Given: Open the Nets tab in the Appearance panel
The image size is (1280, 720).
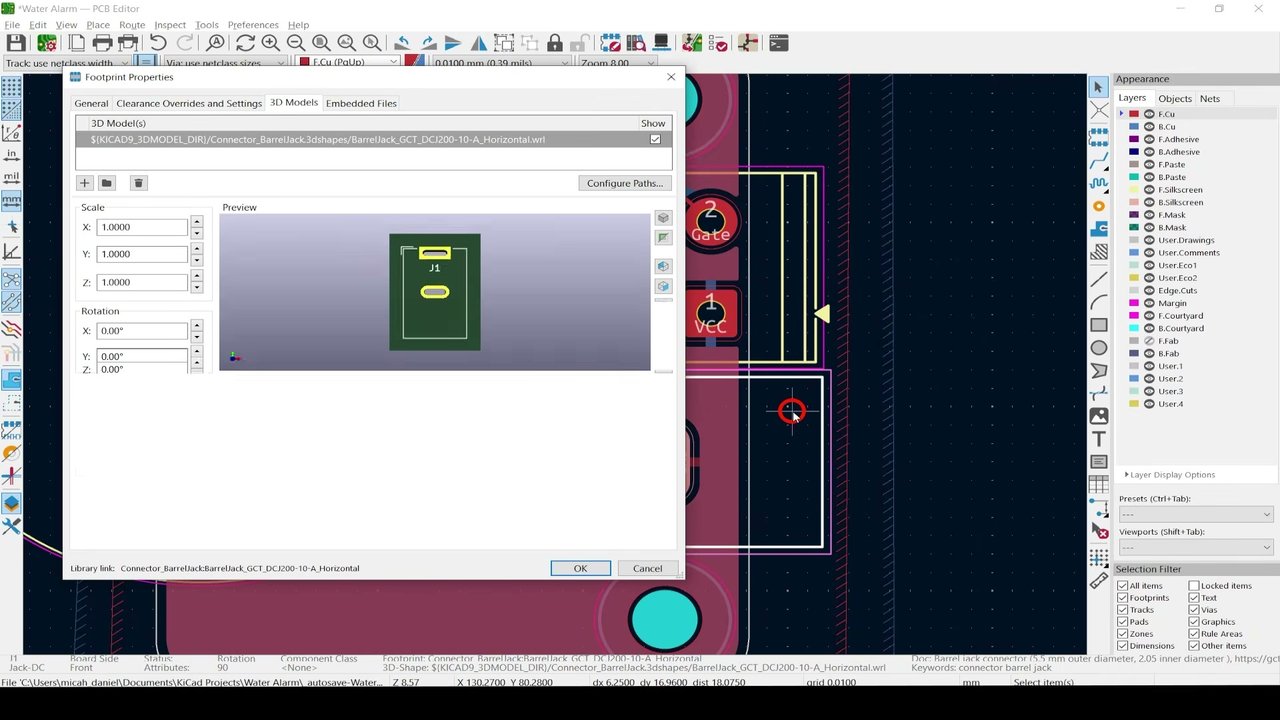Looking at the screenshot, I should point(1210,99).
